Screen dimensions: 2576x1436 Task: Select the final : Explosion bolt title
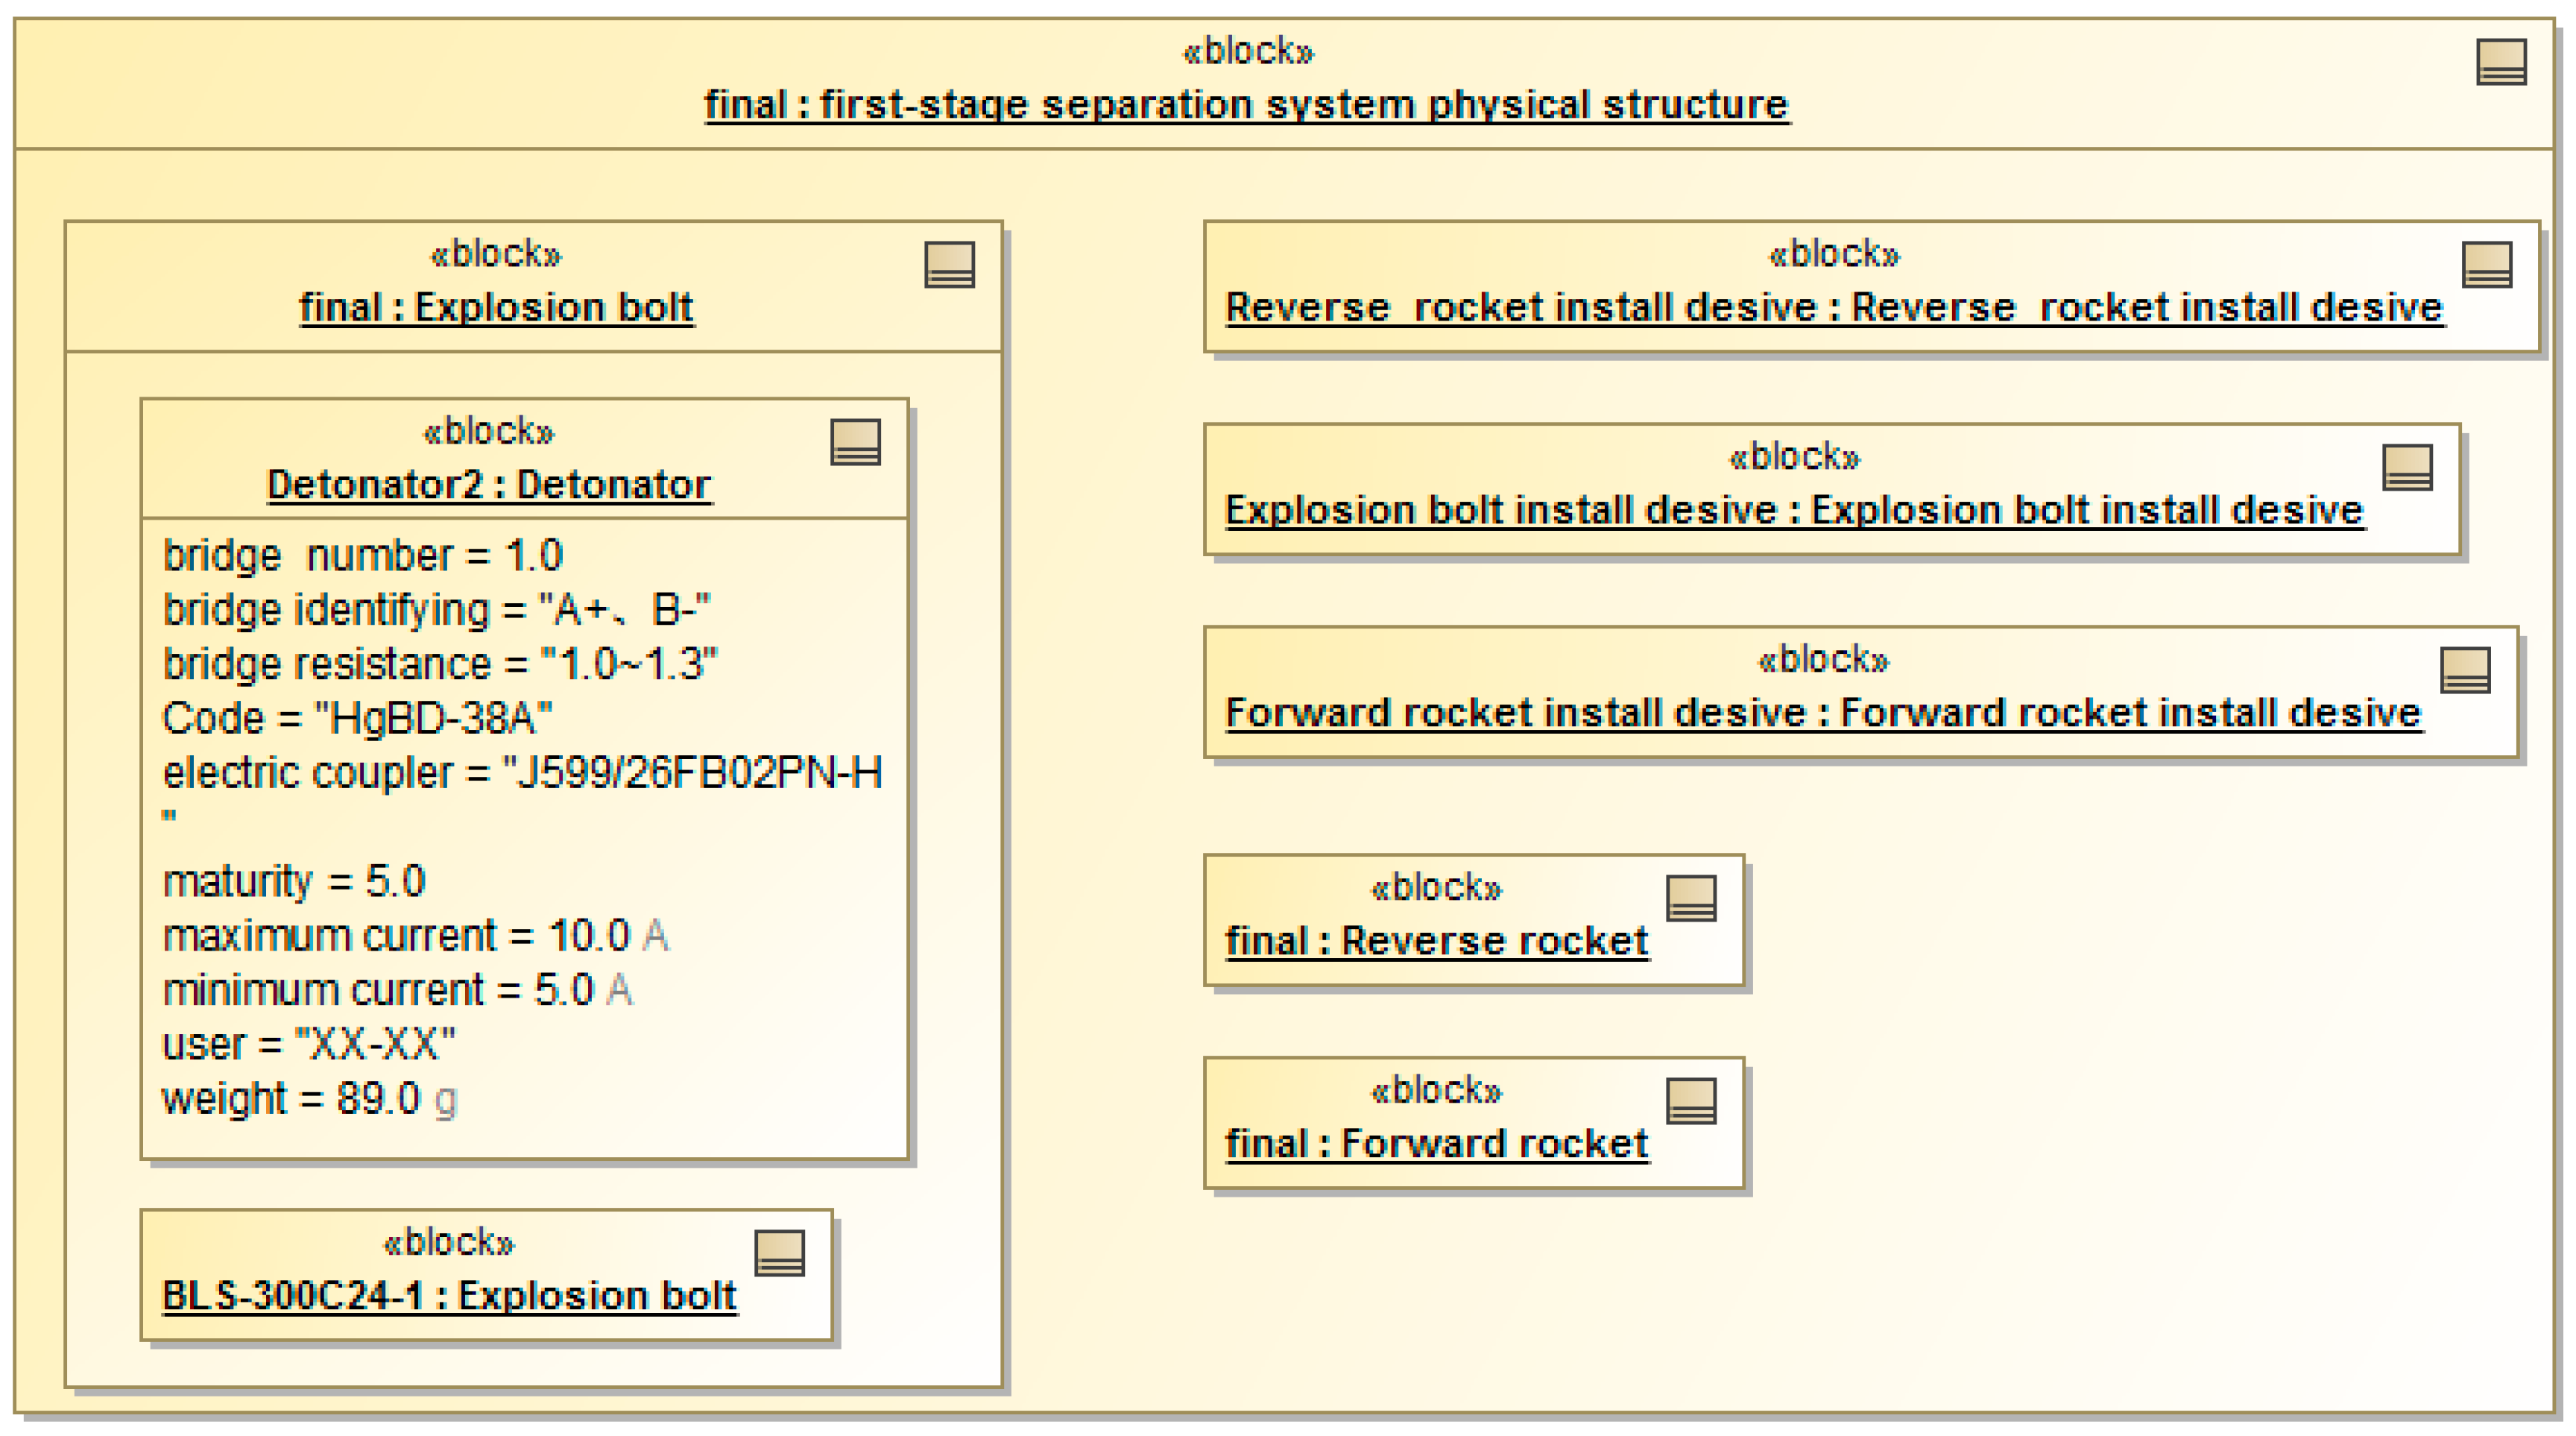[x=496, y=308]
